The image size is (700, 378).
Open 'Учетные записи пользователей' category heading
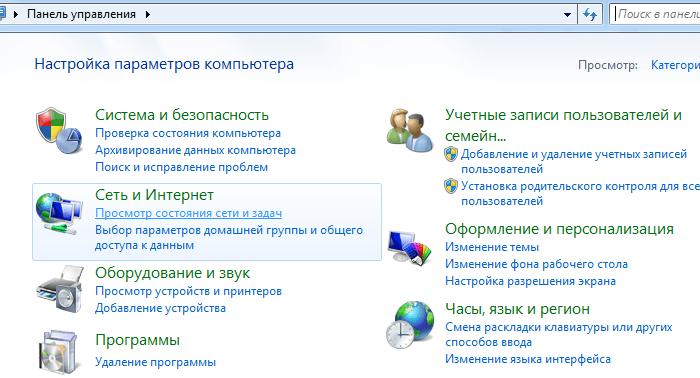coord(563,125)
